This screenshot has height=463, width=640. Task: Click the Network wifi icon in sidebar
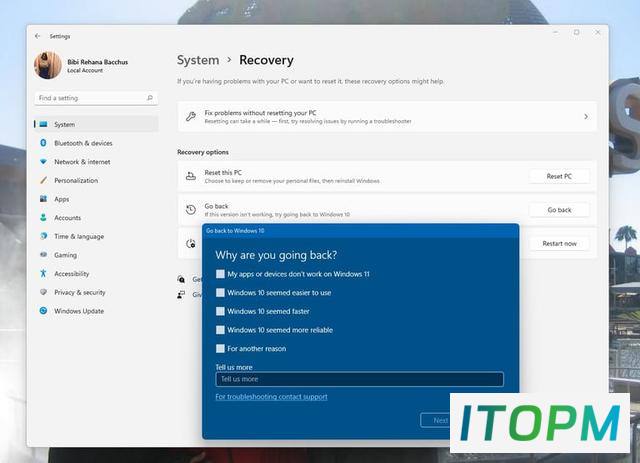(x=43, y=162)
